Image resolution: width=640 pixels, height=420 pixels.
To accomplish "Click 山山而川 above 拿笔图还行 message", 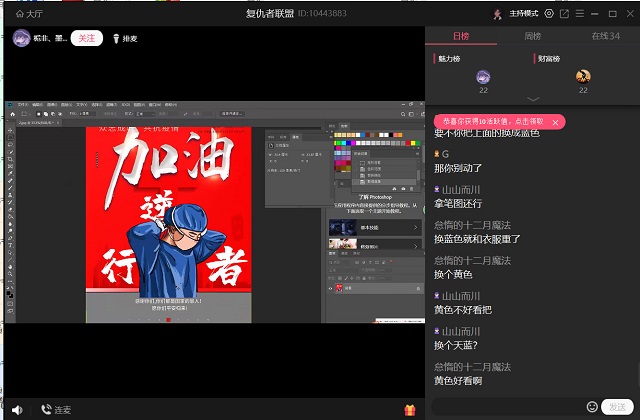I will click(x=461, y=190).
